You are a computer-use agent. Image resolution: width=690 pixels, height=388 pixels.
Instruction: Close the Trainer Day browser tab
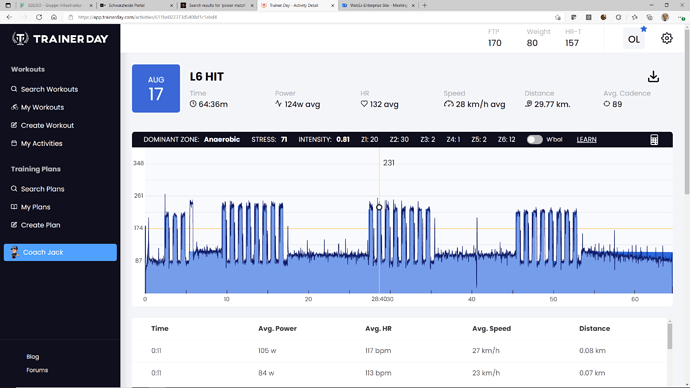point(332,5)
